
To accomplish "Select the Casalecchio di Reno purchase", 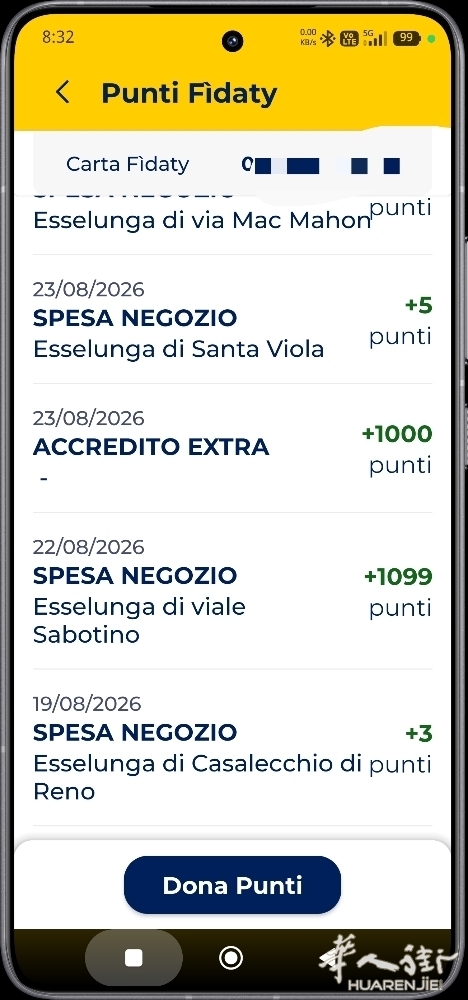I will point(232,748).
